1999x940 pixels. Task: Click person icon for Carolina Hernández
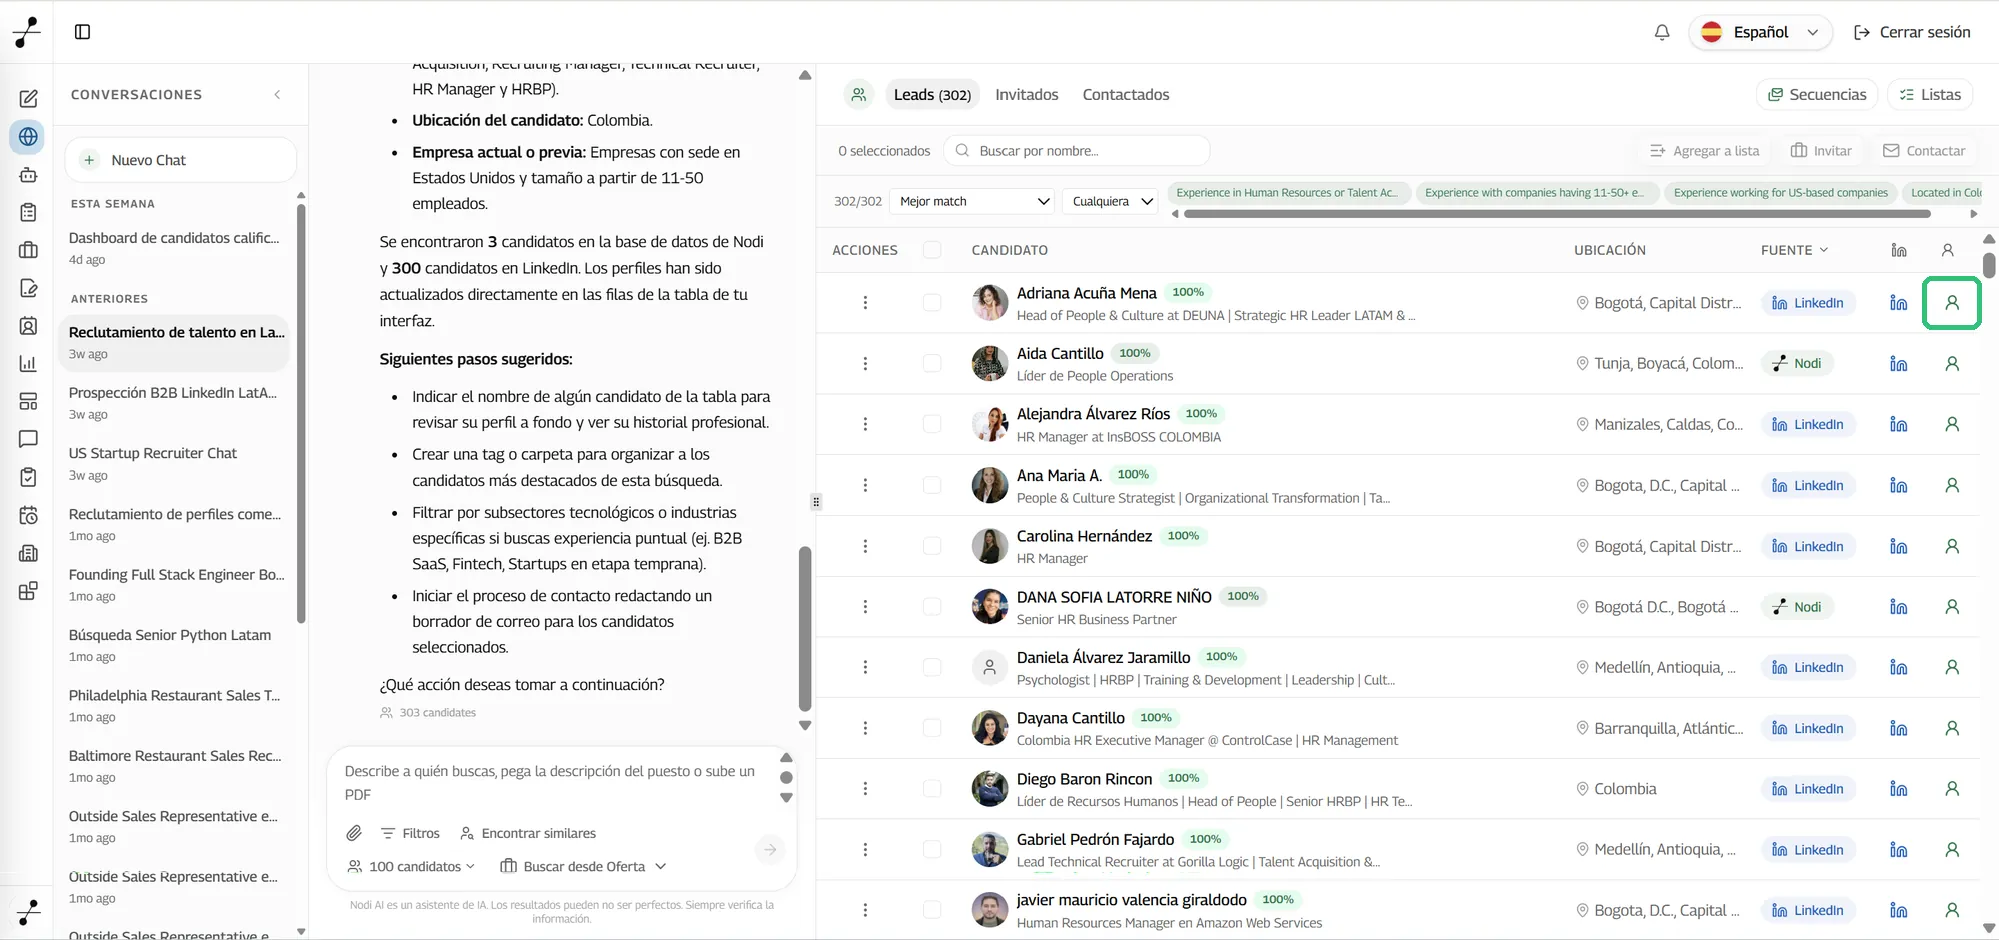coord(1951,547)
